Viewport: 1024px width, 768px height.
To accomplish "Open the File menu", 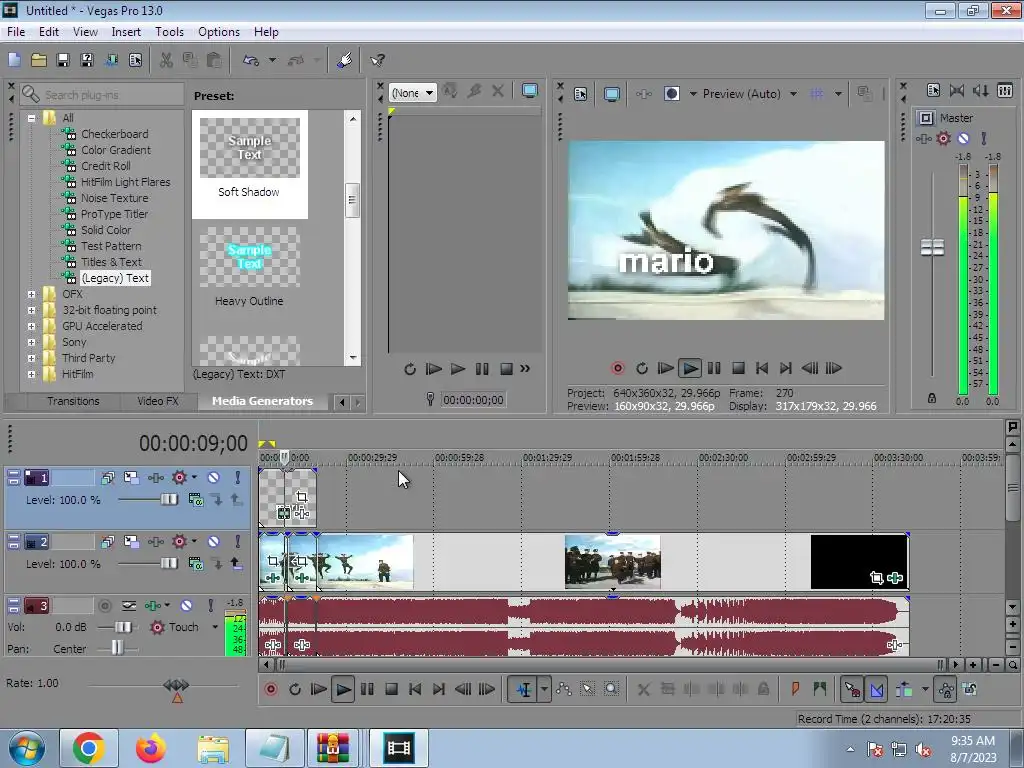I will (16, 32).
